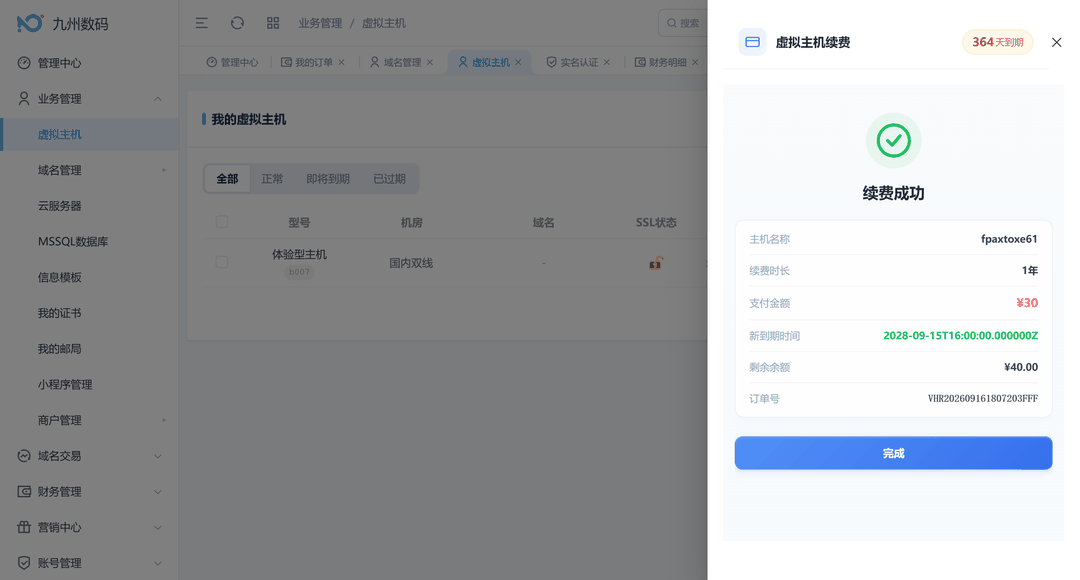This screenshot has width=1080, height=580.
Task: Close the 财务明细 tab
Action: click(695, 62)
